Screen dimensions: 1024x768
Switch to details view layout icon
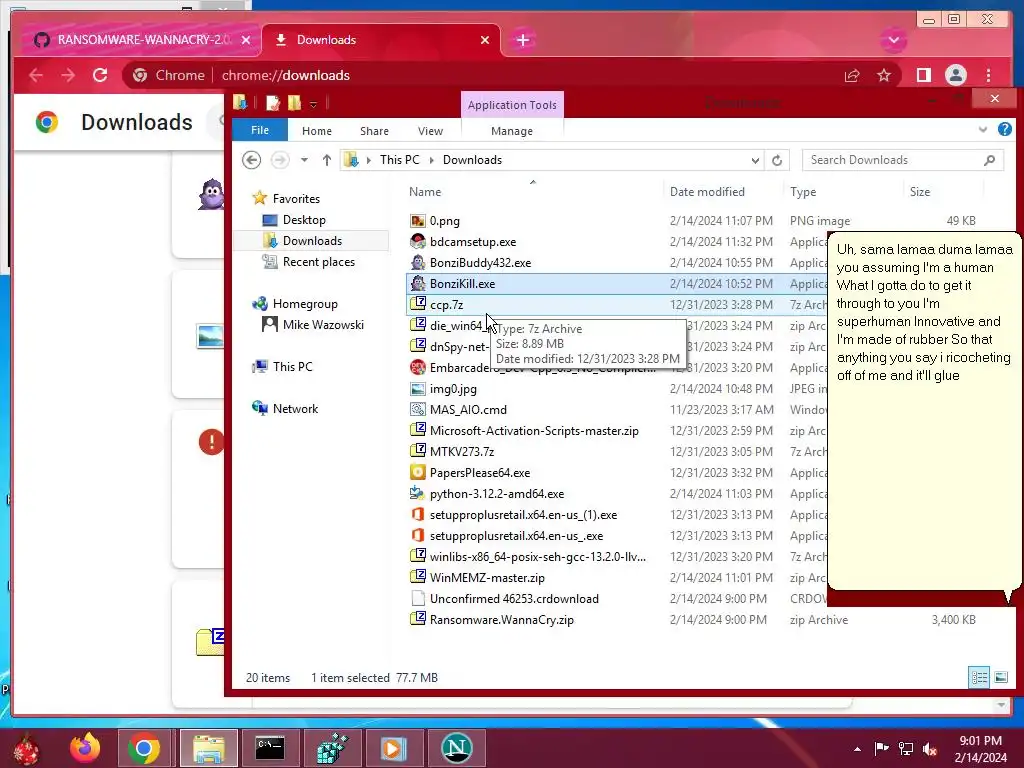(x=979, y=677)
